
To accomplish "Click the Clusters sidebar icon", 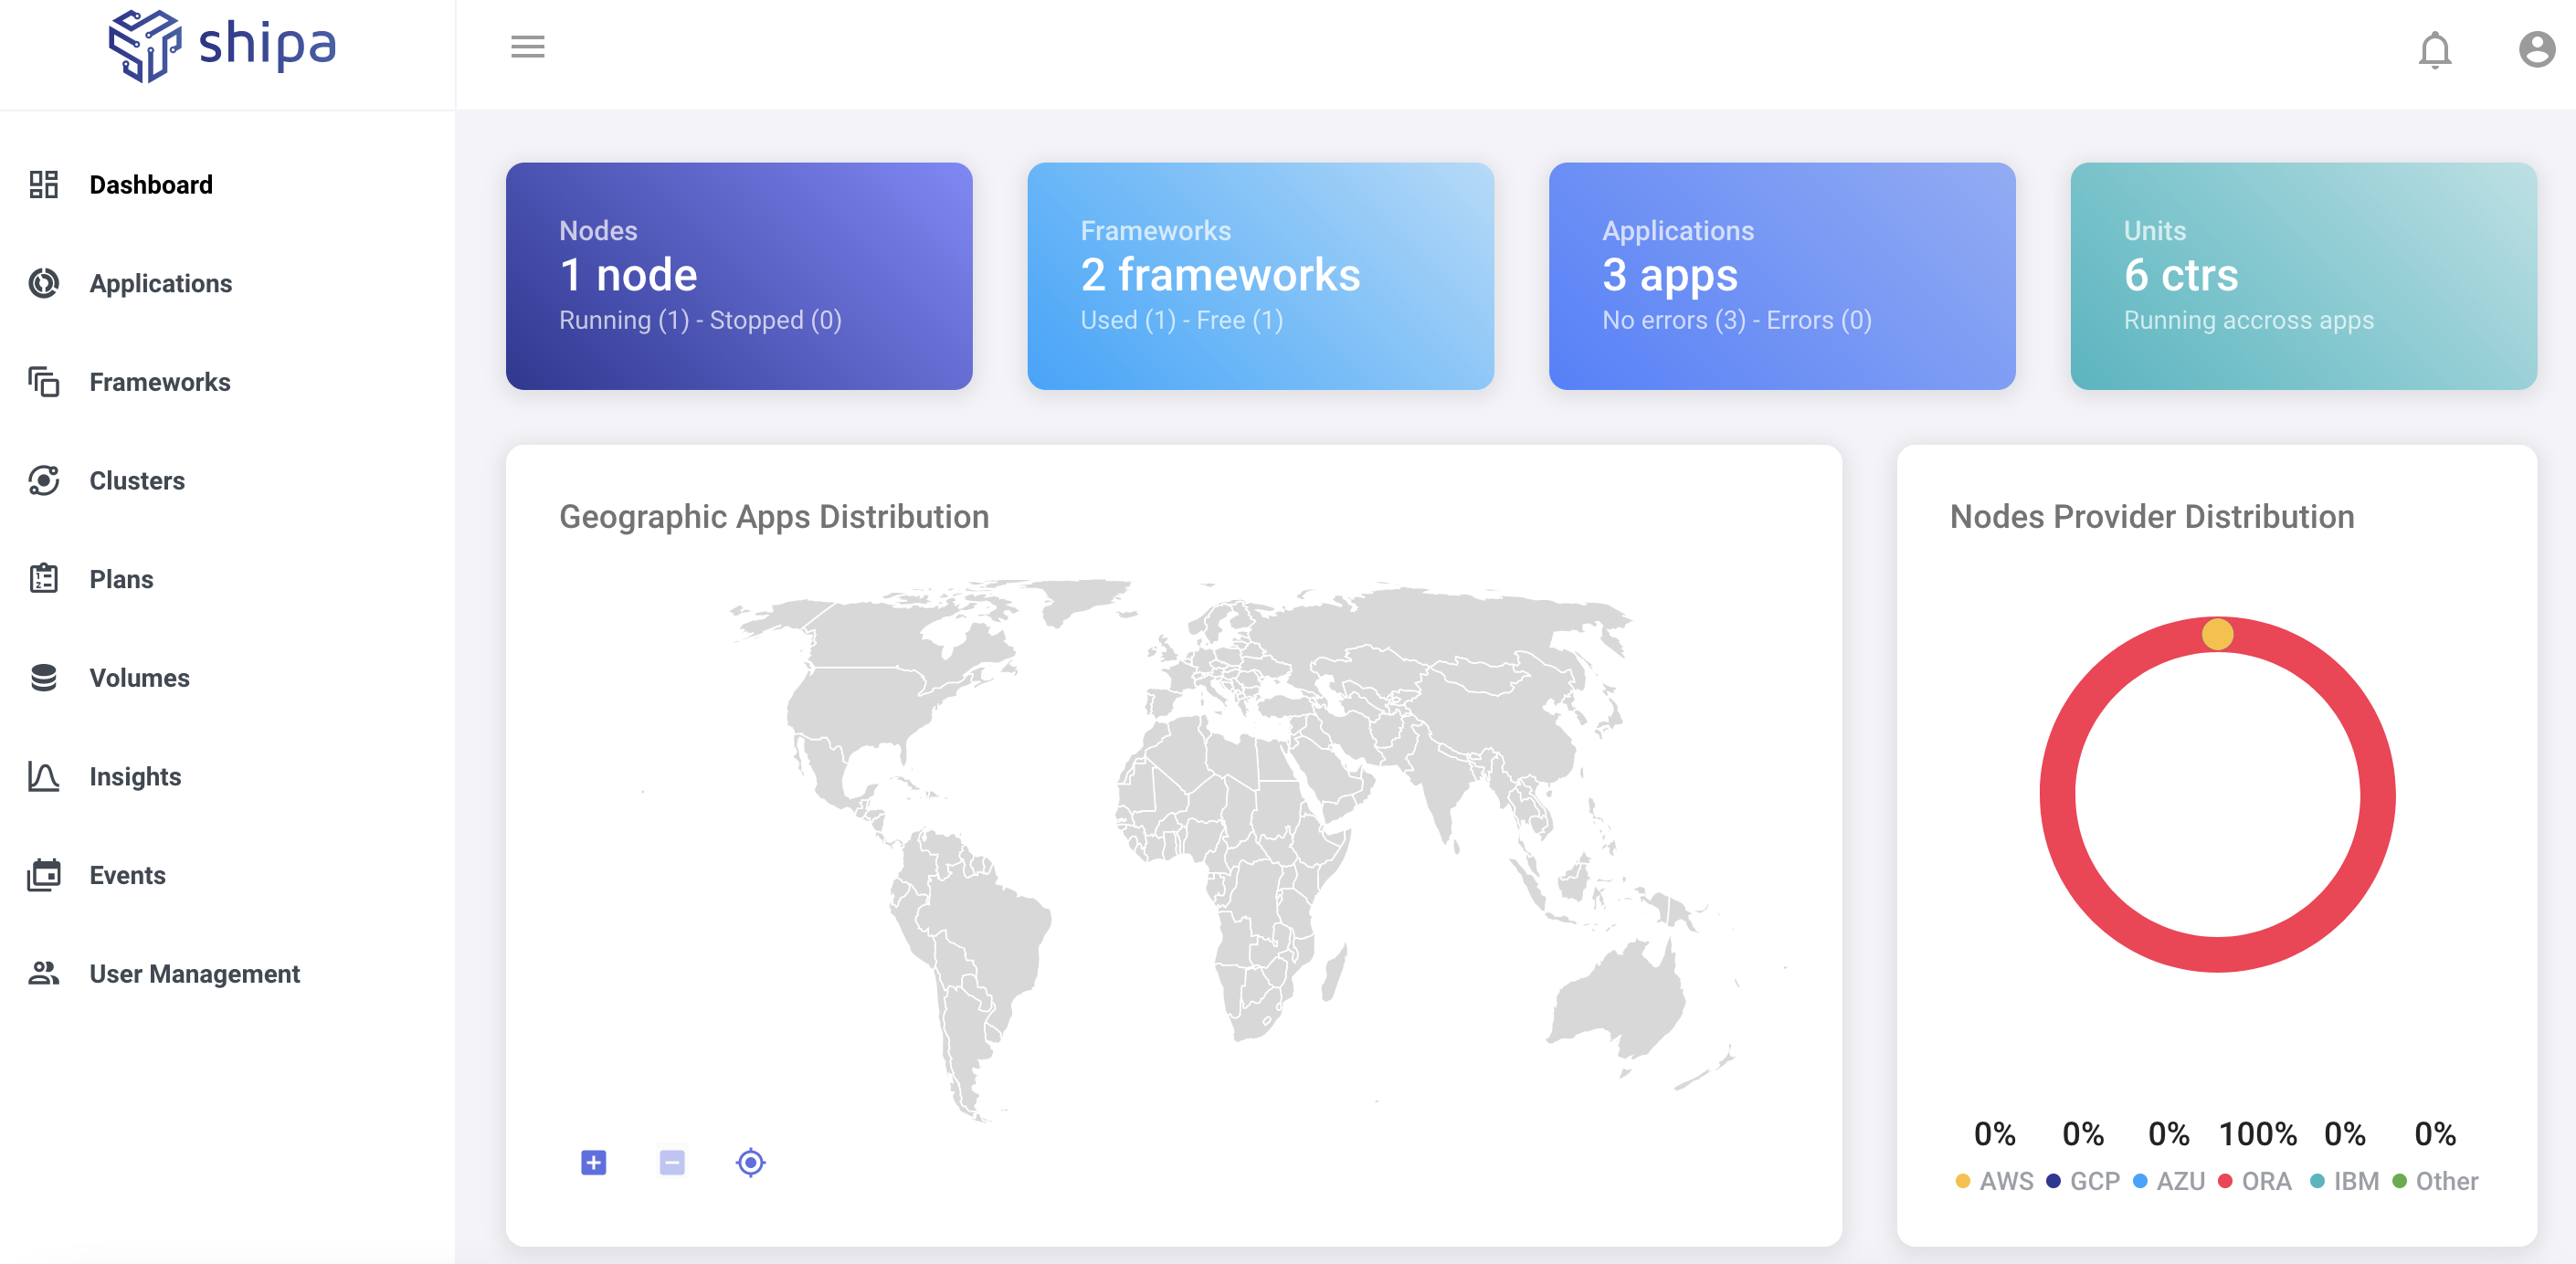I will (44, 481).
